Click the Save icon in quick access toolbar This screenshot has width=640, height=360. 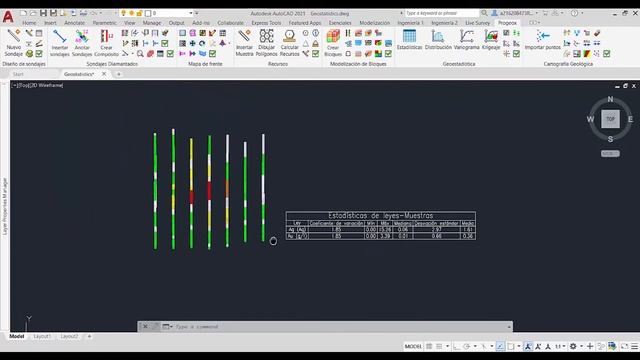43,13
